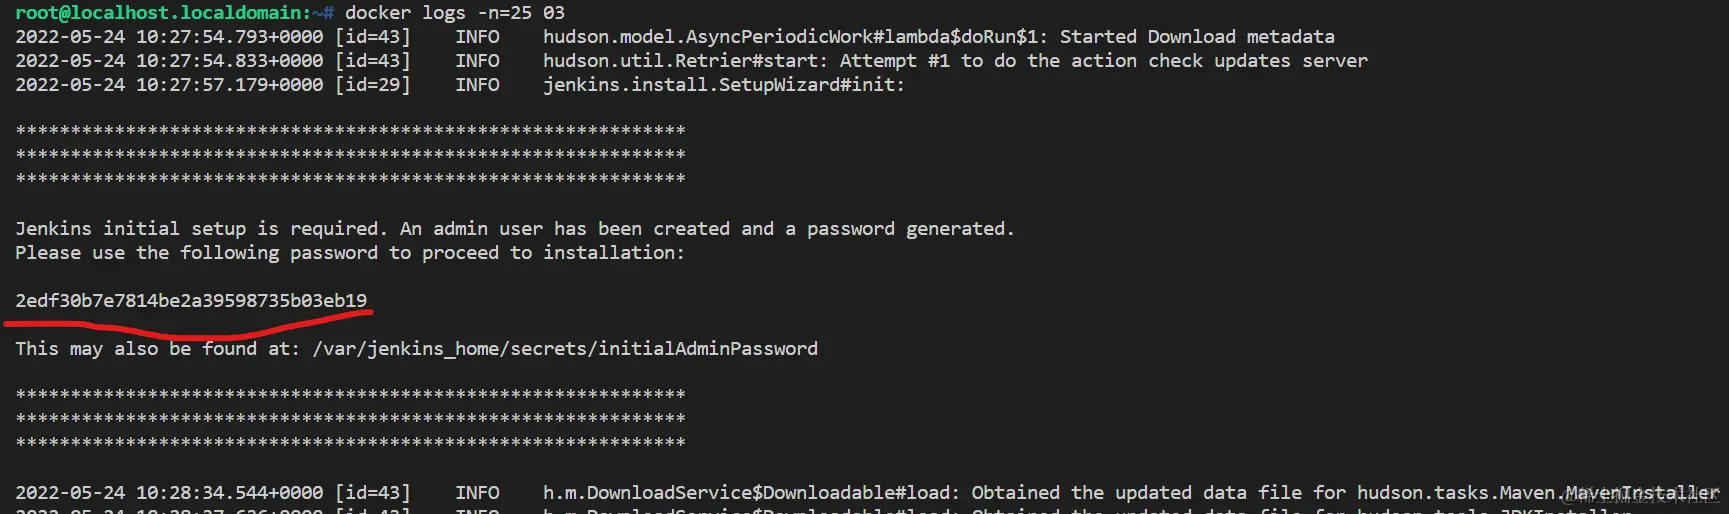1729x514 pixels.
Task: Click the [id=29] thread identifier
Action: pos(372,85)
